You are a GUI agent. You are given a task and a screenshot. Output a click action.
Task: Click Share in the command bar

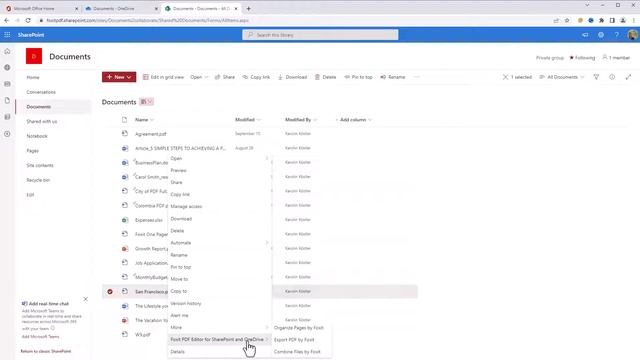(225, 77)
